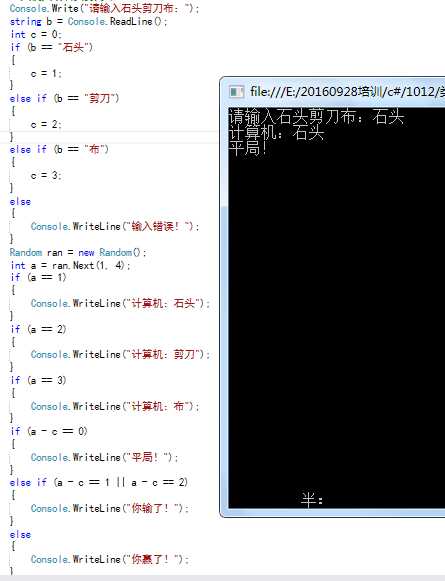Click code line c = 1;

click(x=46, y=73)
